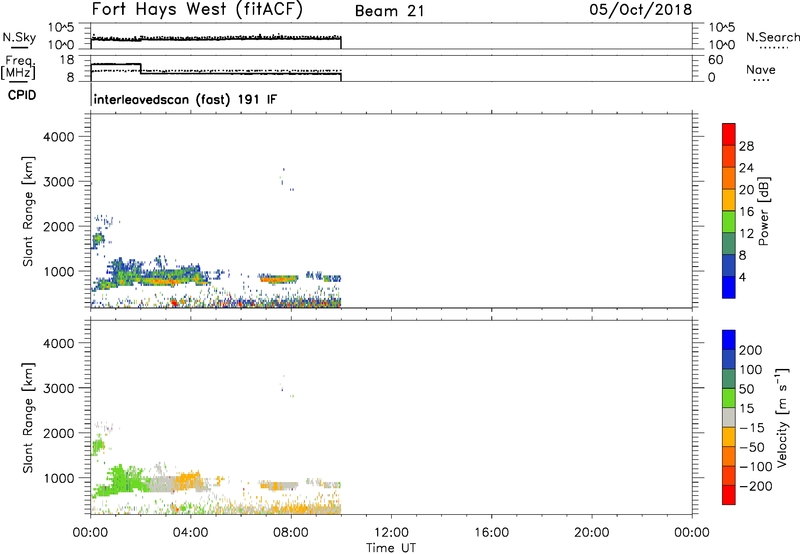Click the Velocity colorbar tick label "-15"
Viewport: 800px width, 554px height.
(x=752, y=427)
